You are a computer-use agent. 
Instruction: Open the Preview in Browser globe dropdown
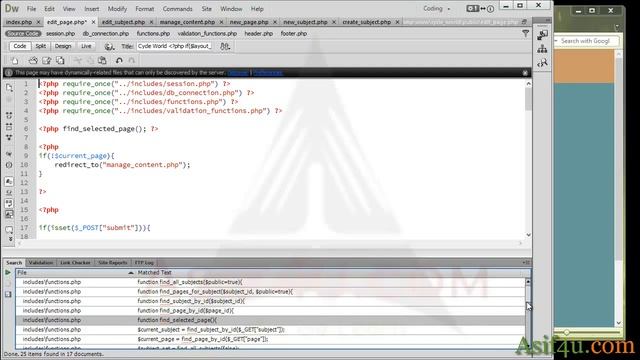pyautogui.click(x=109, y=47)
